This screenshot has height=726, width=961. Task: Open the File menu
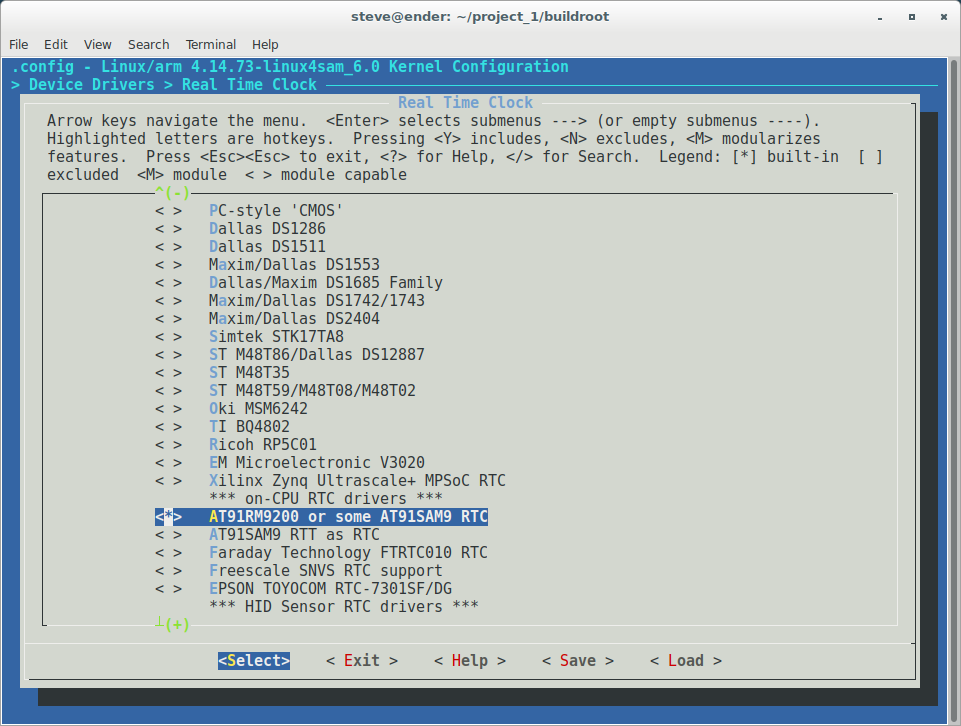(x=18, y=44)
